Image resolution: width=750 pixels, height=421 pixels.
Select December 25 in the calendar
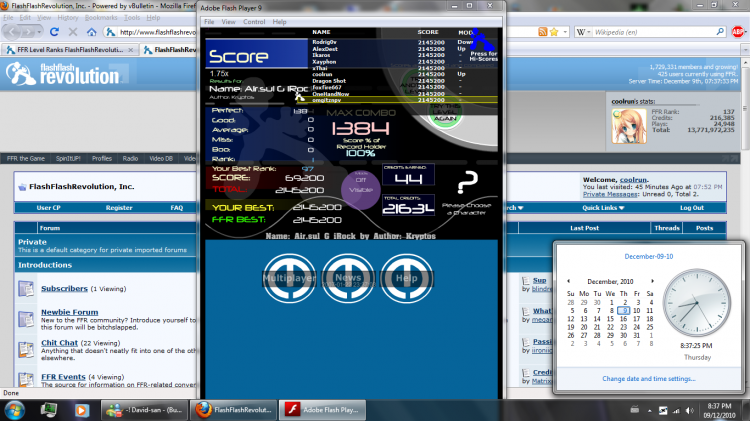pyautogui.click(x=650, y=327)
